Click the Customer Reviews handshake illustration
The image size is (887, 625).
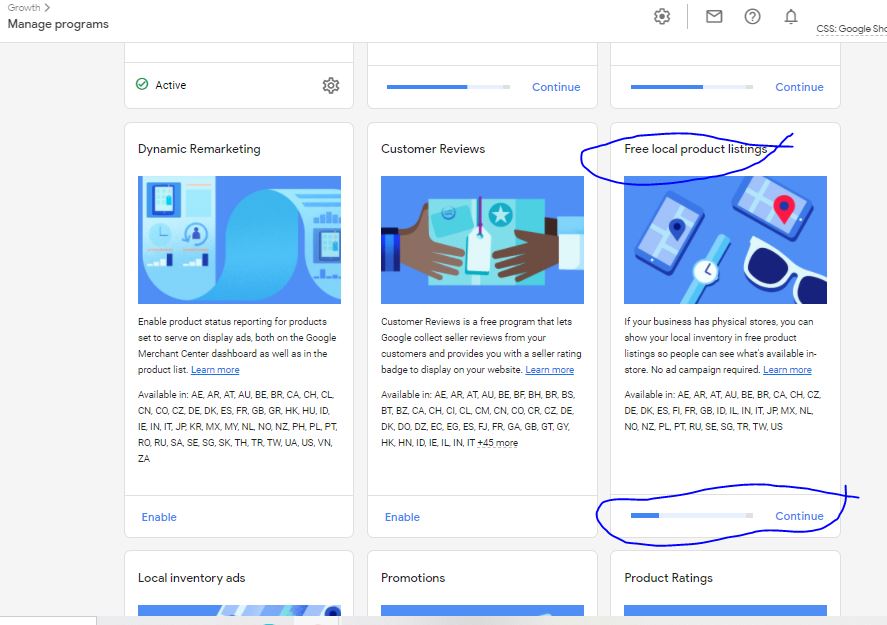coord(482,240)
